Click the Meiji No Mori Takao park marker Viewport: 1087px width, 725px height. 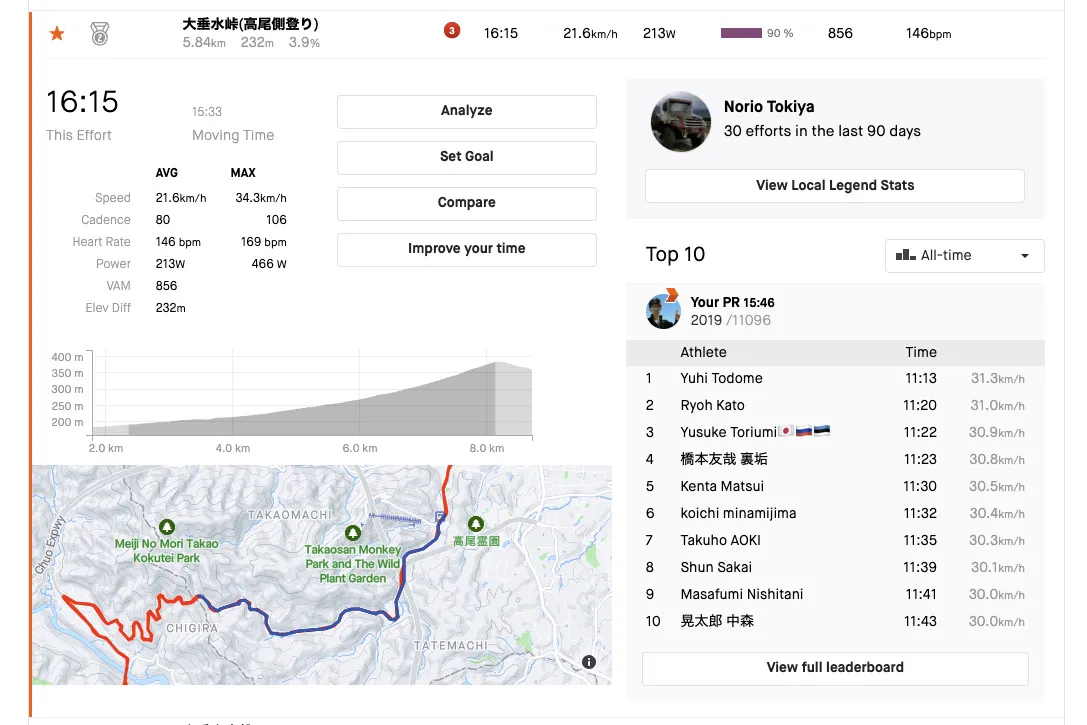[x=166, y=526]
